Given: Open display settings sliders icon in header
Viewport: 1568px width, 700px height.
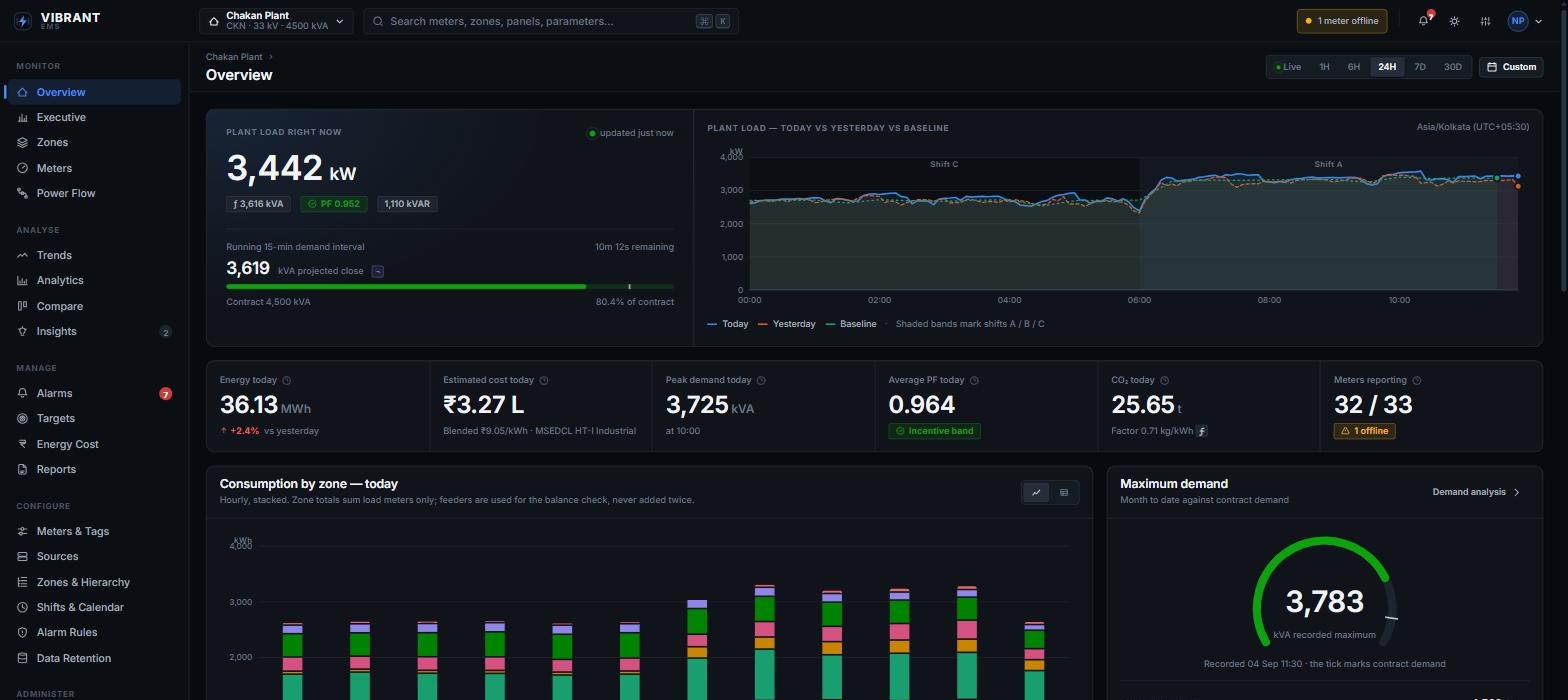Looking at the screenshot, I should coord(1486,21).
